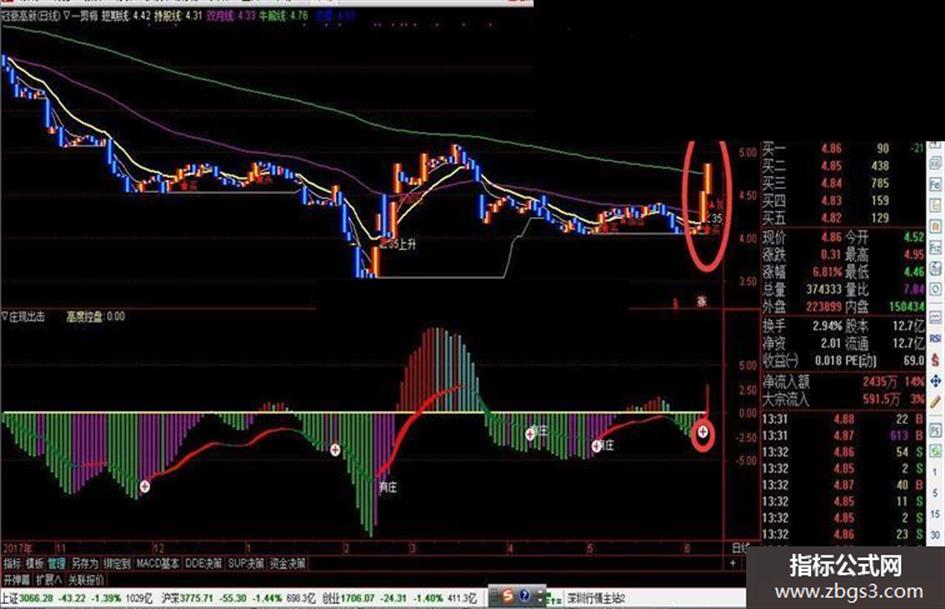
Task: Select the RSI indicator icon
Action: pos(935,338)
